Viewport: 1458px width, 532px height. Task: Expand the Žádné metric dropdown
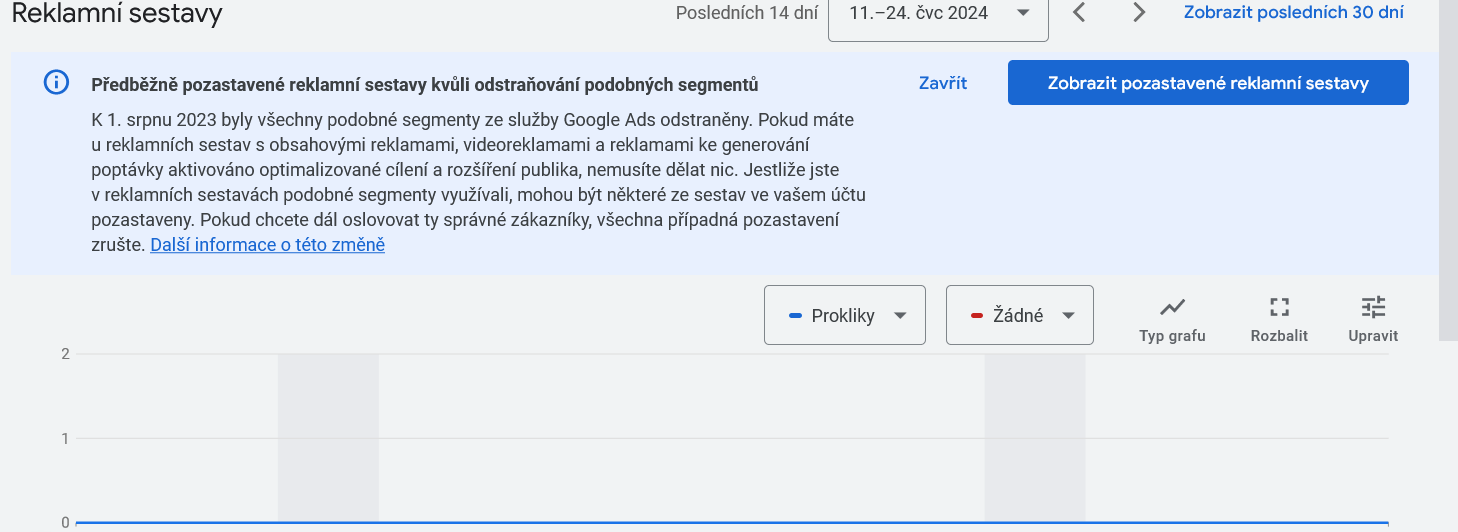(1019, 315)
